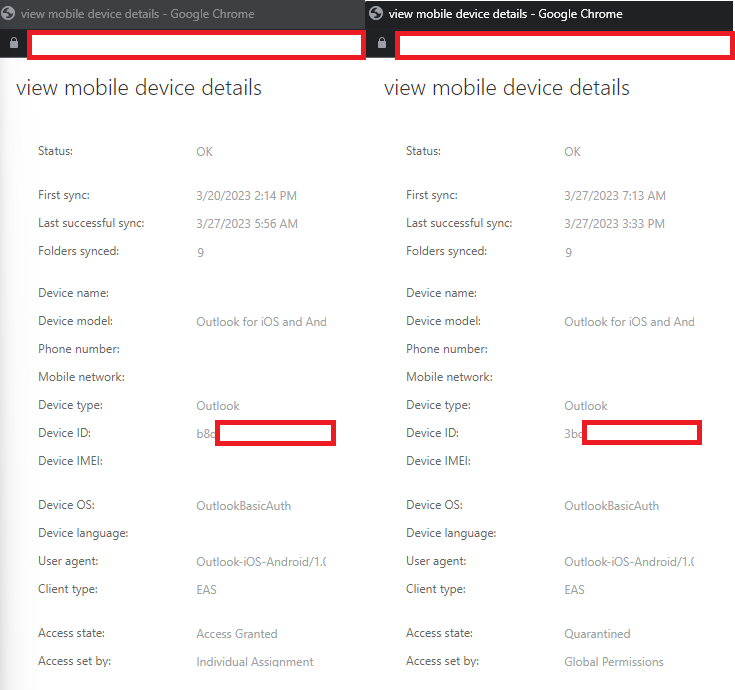The image size is (735, 690).
Task: Click left window Device model Outlook for iOS value
Action: coord(261,322)
